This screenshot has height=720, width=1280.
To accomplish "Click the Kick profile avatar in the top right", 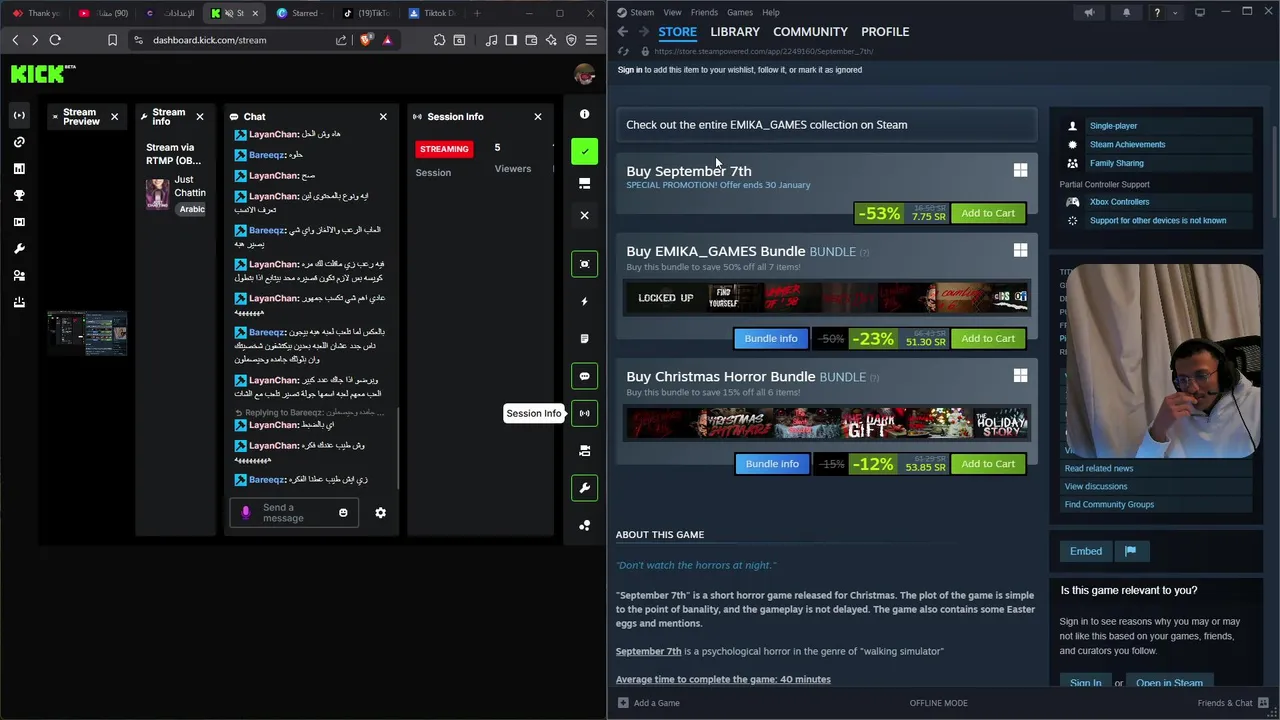I will (x=585, y=74).
